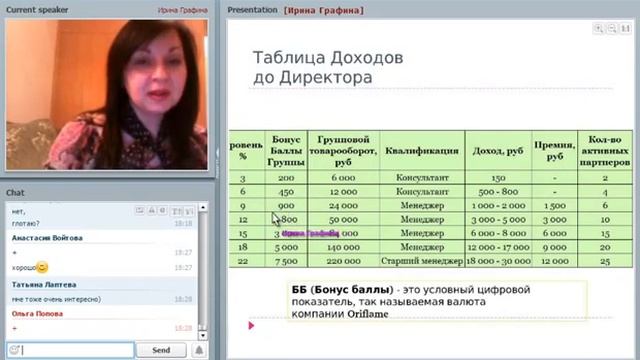The height and width of the screenshot is (360, 640).
Task: Click chat message 'глотаю?'
Action: tap(26, 223)
